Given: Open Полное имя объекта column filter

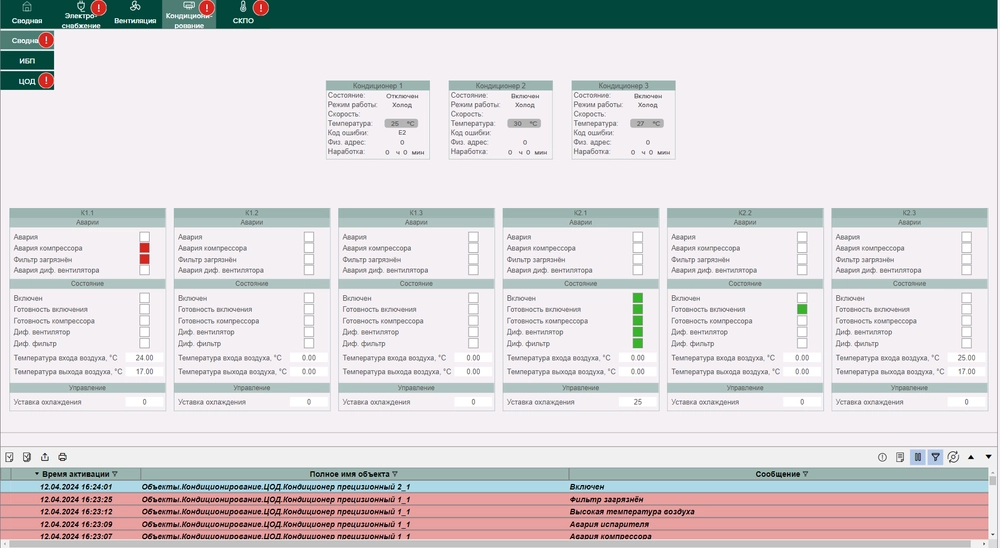Looking at the screenshot, I should [x=395, y=474].
